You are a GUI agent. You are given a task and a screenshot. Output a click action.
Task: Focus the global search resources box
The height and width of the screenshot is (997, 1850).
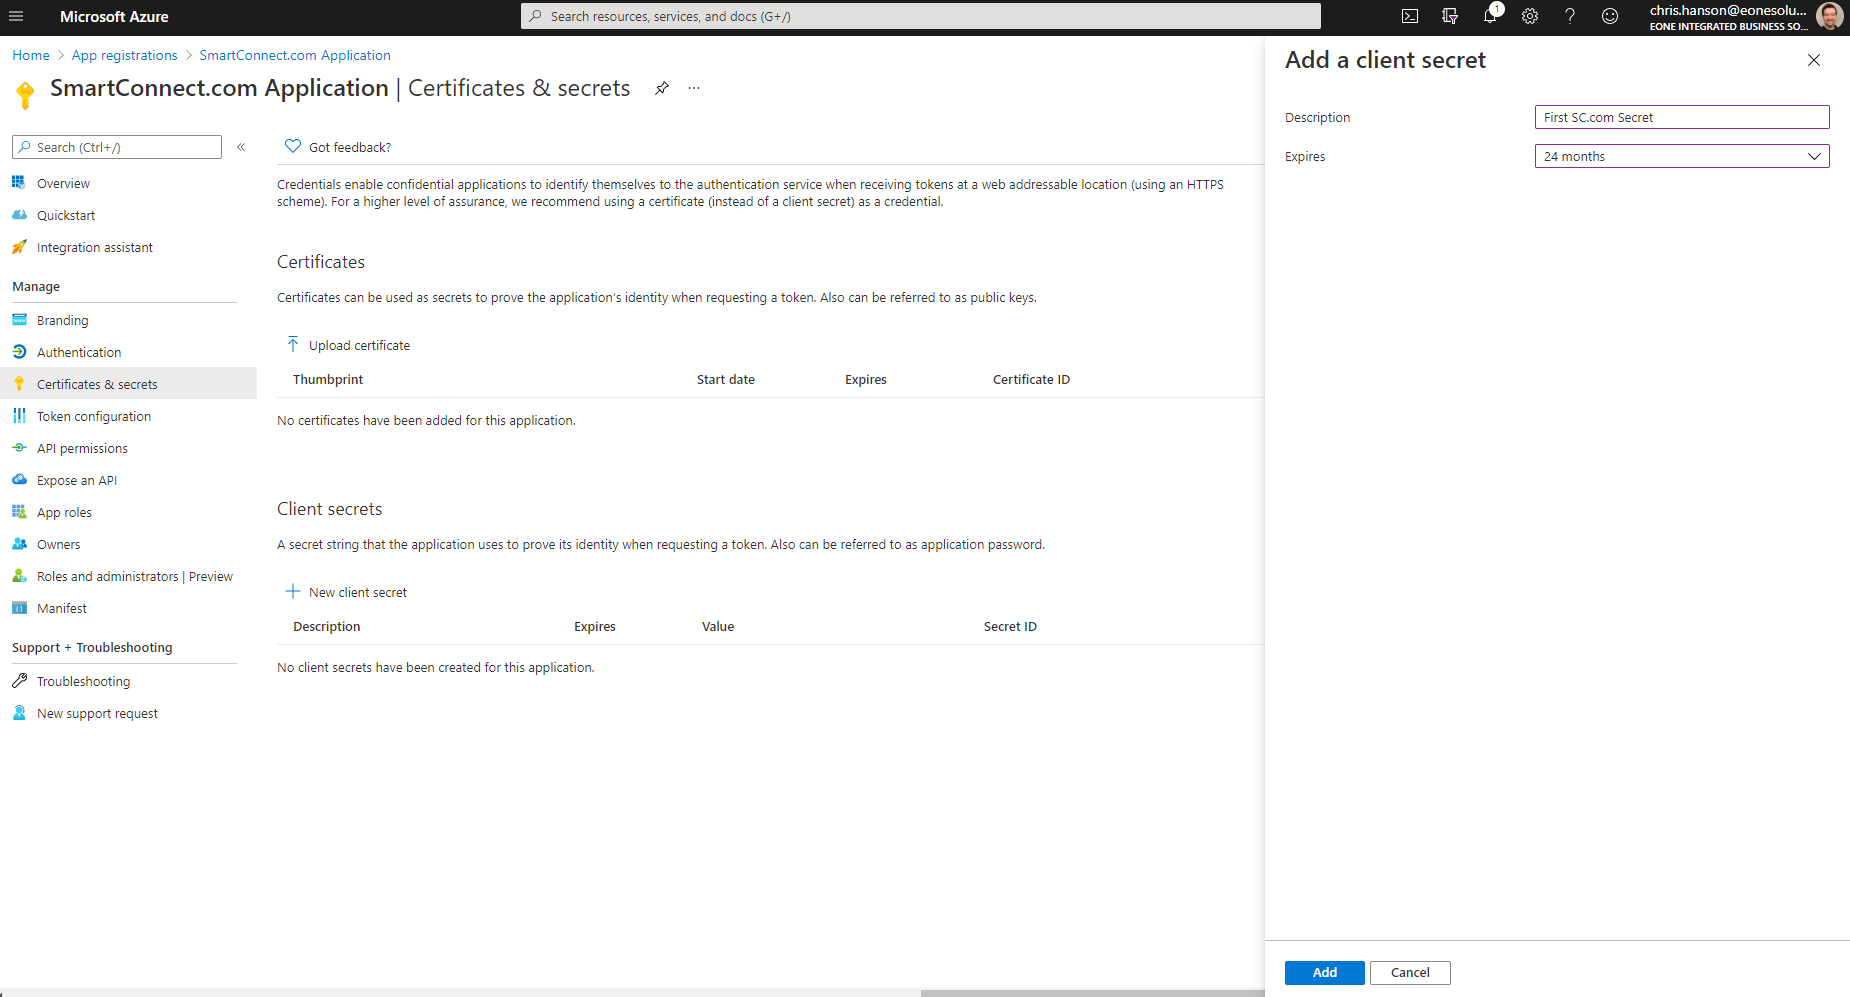(x=920, y=16)
